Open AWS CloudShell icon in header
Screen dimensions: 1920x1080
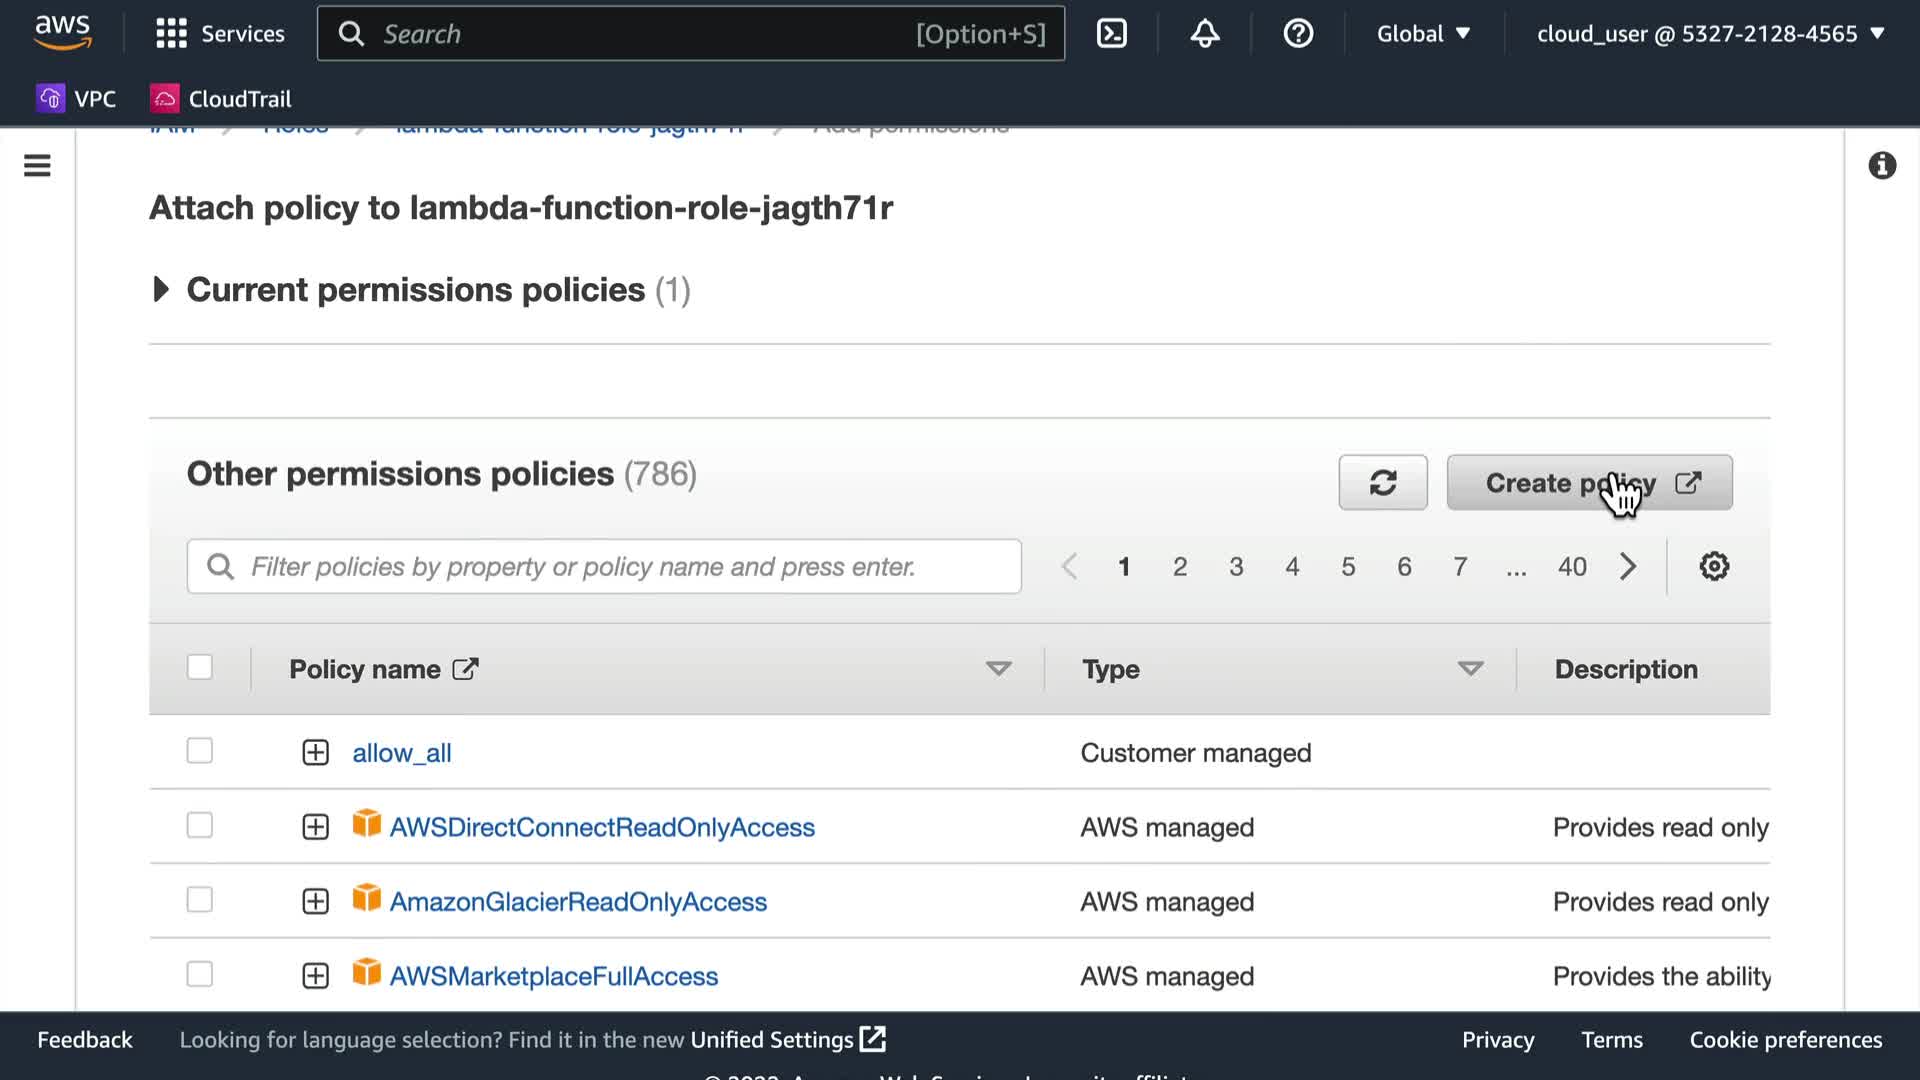[1112, 34]
